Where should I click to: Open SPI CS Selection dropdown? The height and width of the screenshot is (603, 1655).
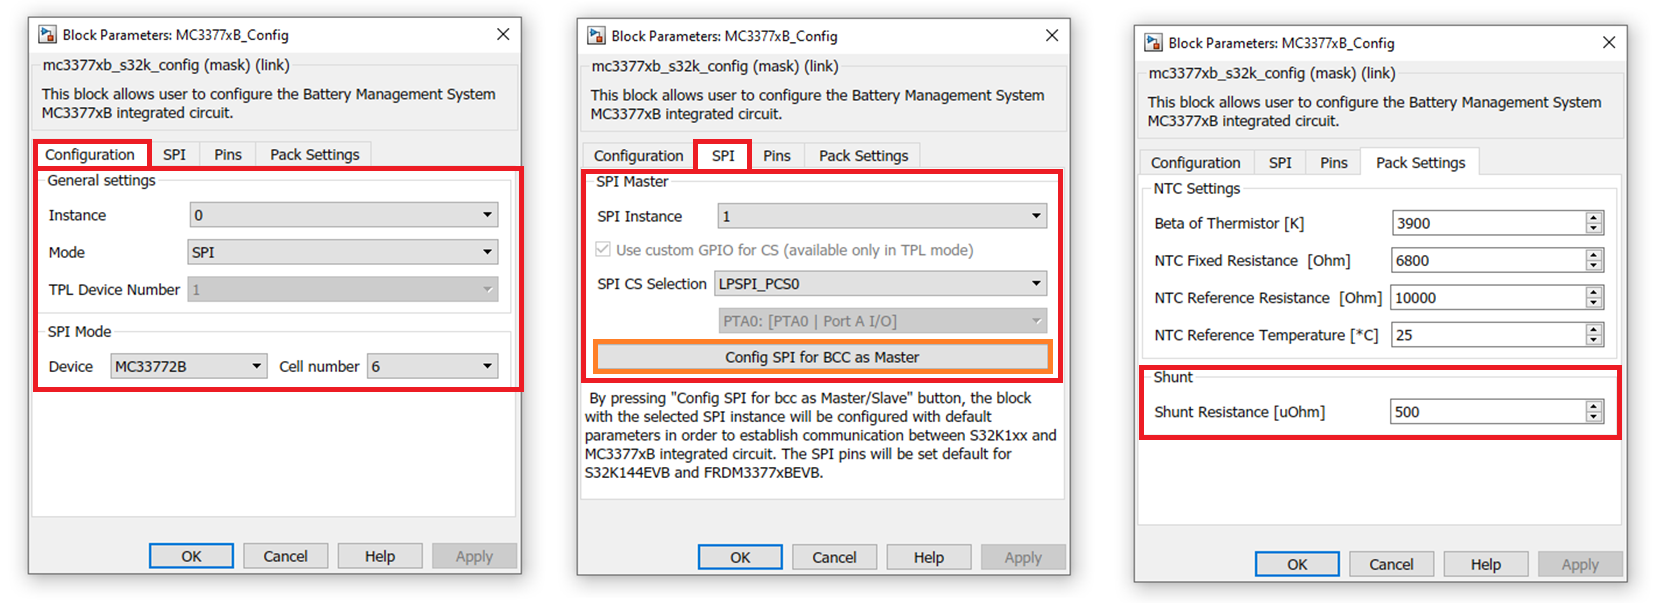click(x=880, y=284)
